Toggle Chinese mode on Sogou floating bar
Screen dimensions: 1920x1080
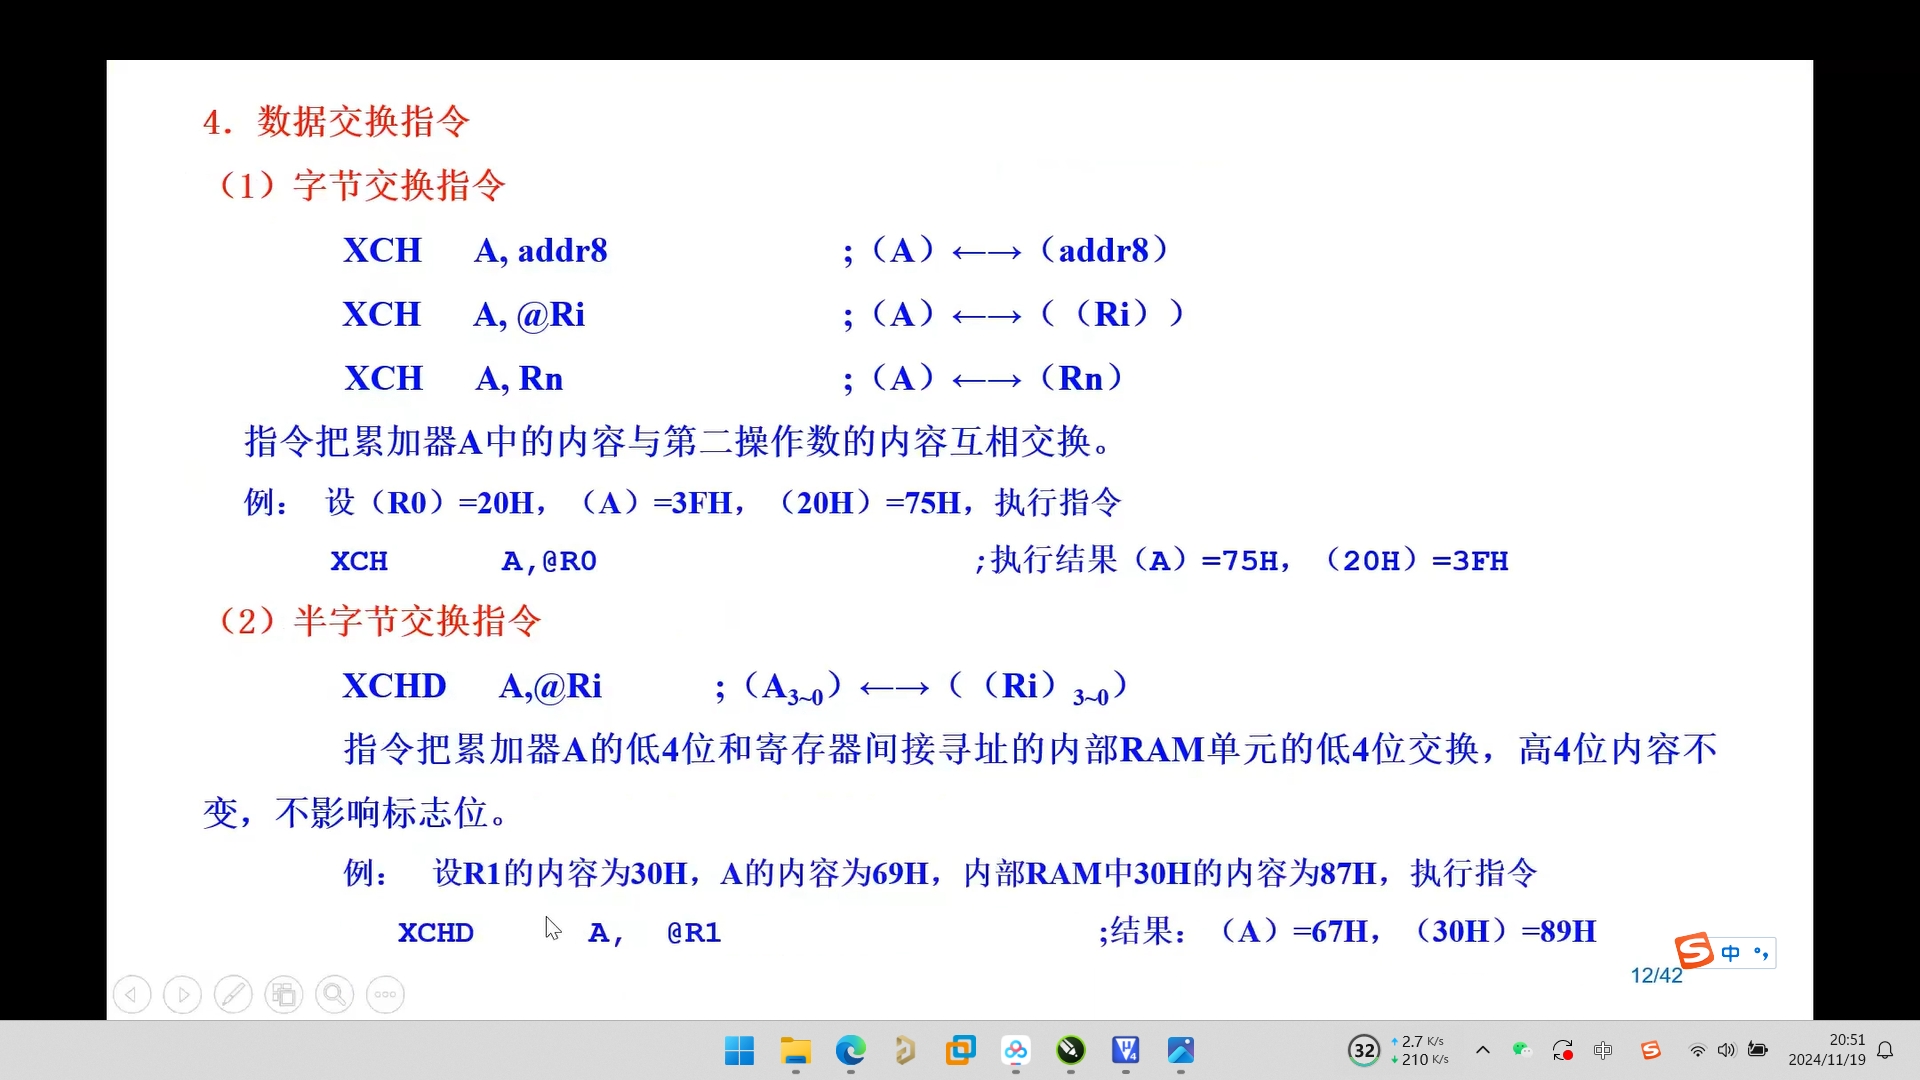tap(1731, 953)
